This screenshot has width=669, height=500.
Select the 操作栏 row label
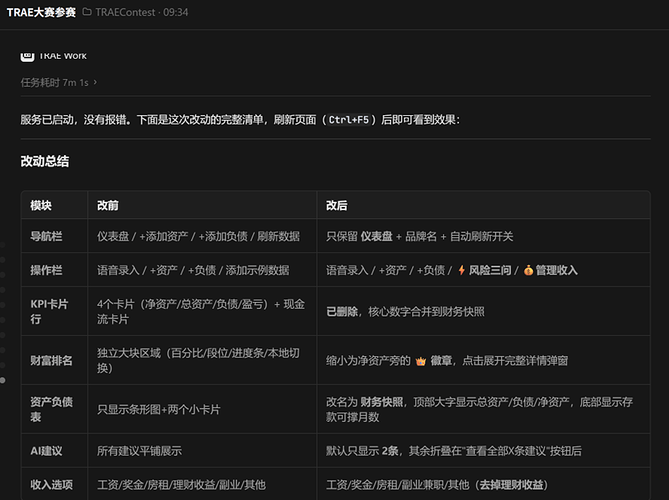46,270
